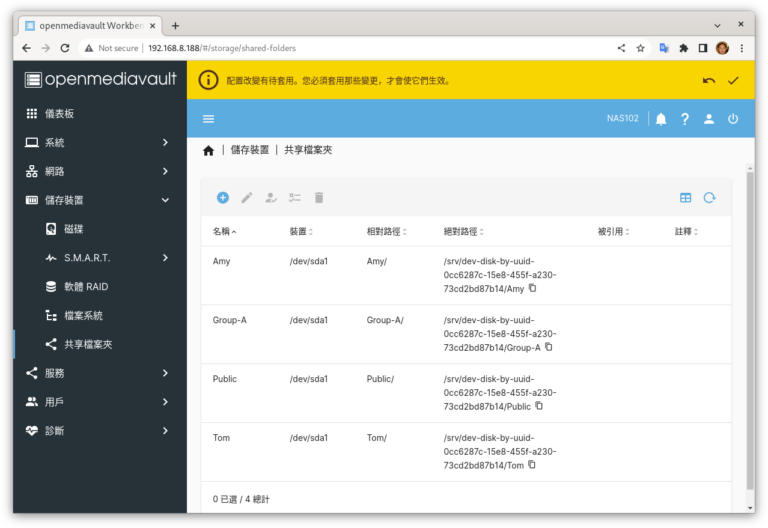This screenshot has width=768, height=528.
Task: Bookmark this page with star icon
Action: pyautogui.click(x=640, y=48)
